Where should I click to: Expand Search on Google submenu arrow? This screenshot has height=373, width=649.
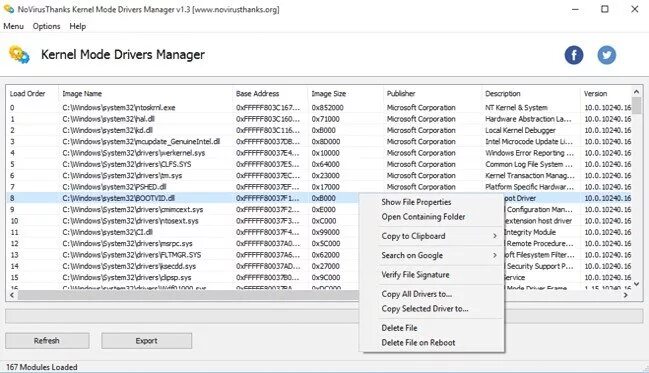[495, 255]
